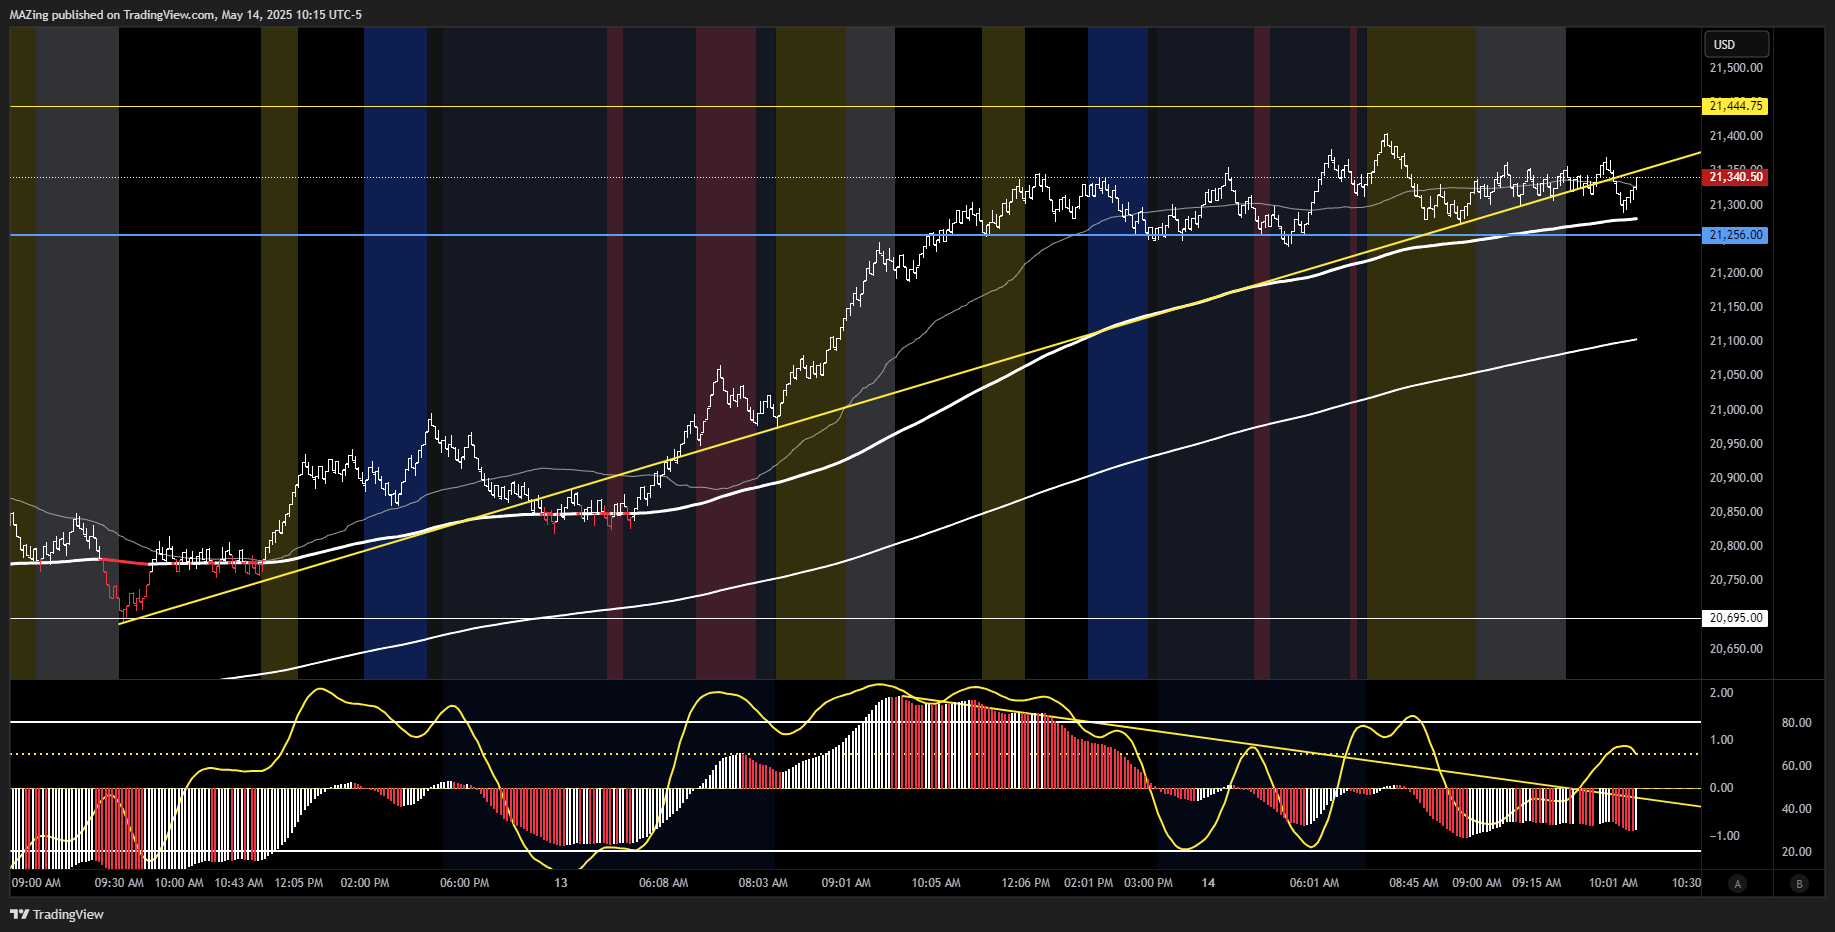Click the 1.00 indicator scale value
1835x932 pixels.
tap(1722, 740)
